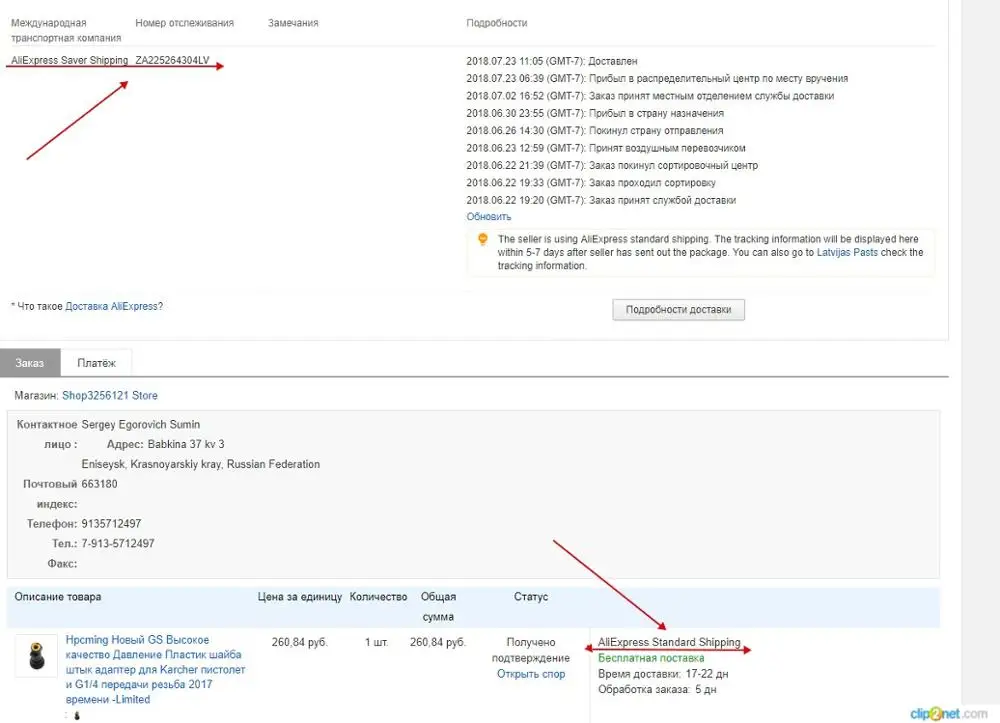Screen dimensions: 1000x723
Task: Click 'Принят воздушным перевозчиком' tracking entry
Action: pyautogui.click(x=606, y=148)
